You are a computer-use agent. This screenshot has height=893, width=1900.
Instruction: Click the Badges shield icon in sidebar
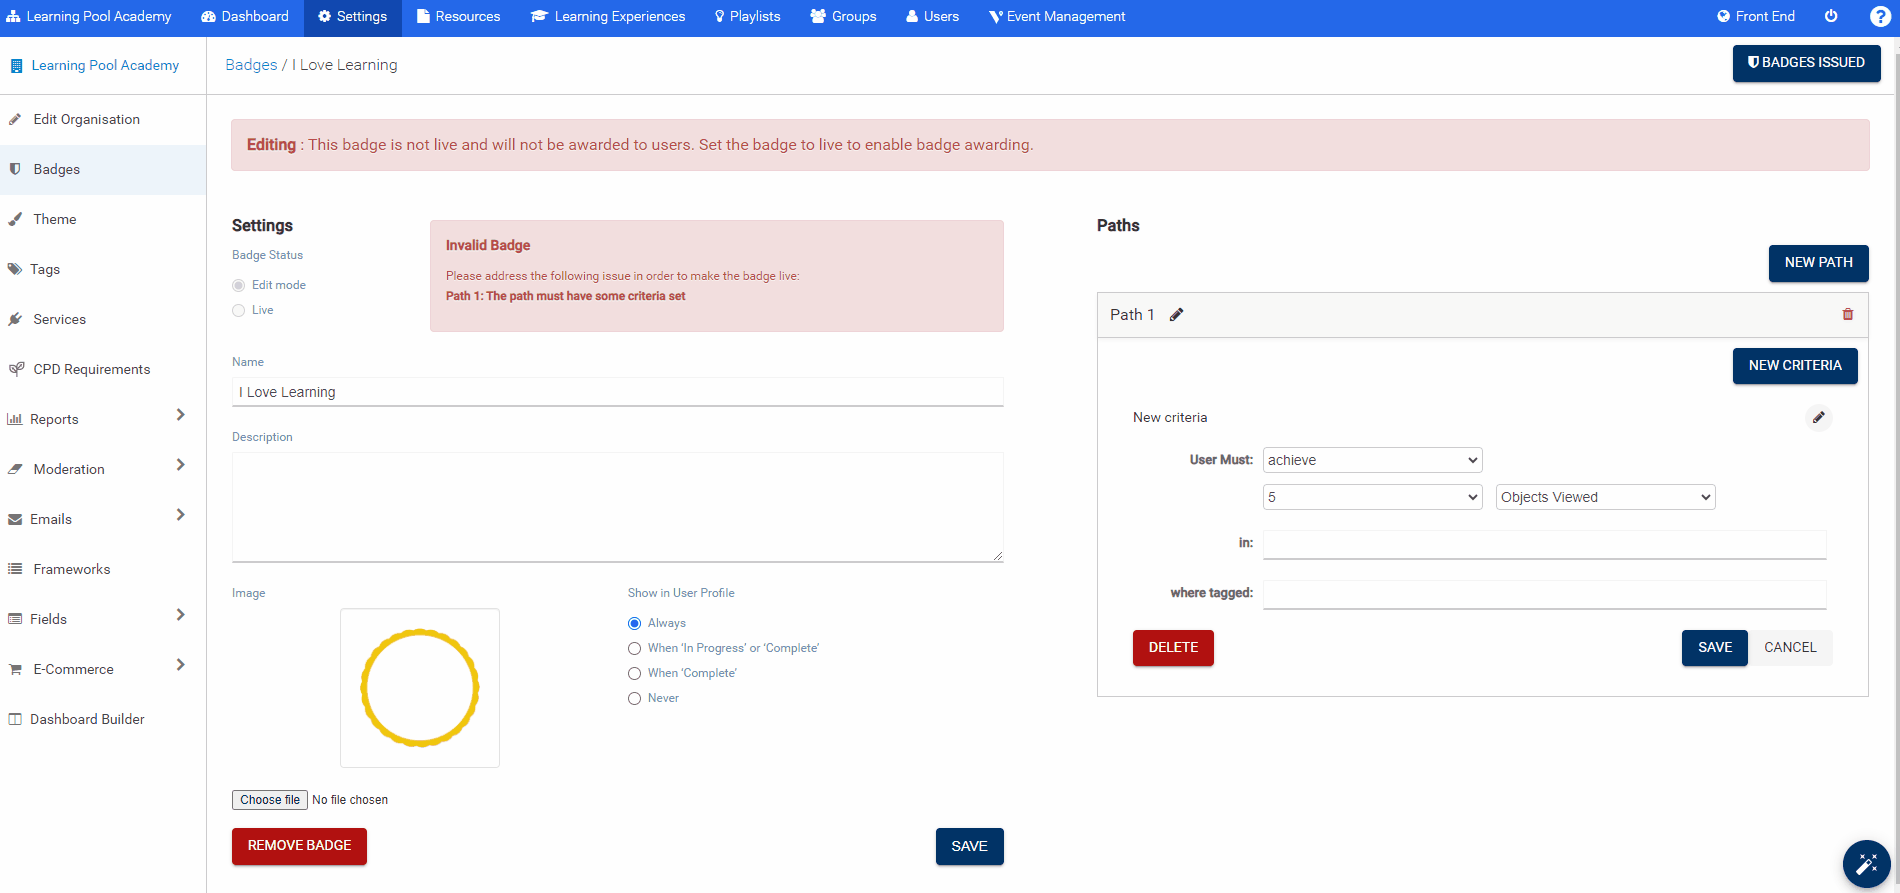(16, 169)
